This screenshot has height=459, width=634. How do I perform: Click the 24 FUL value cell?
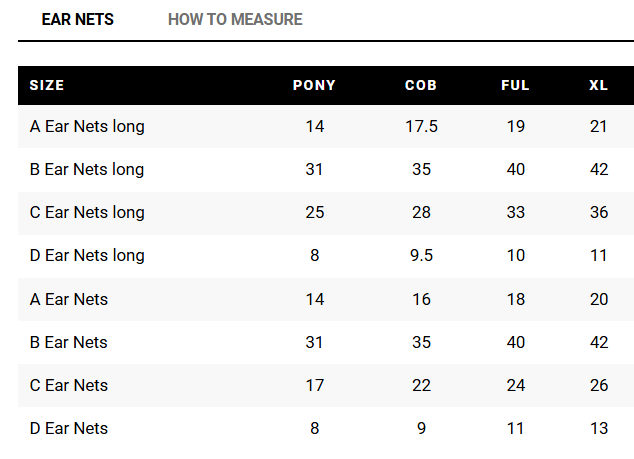tap(516, 385)
